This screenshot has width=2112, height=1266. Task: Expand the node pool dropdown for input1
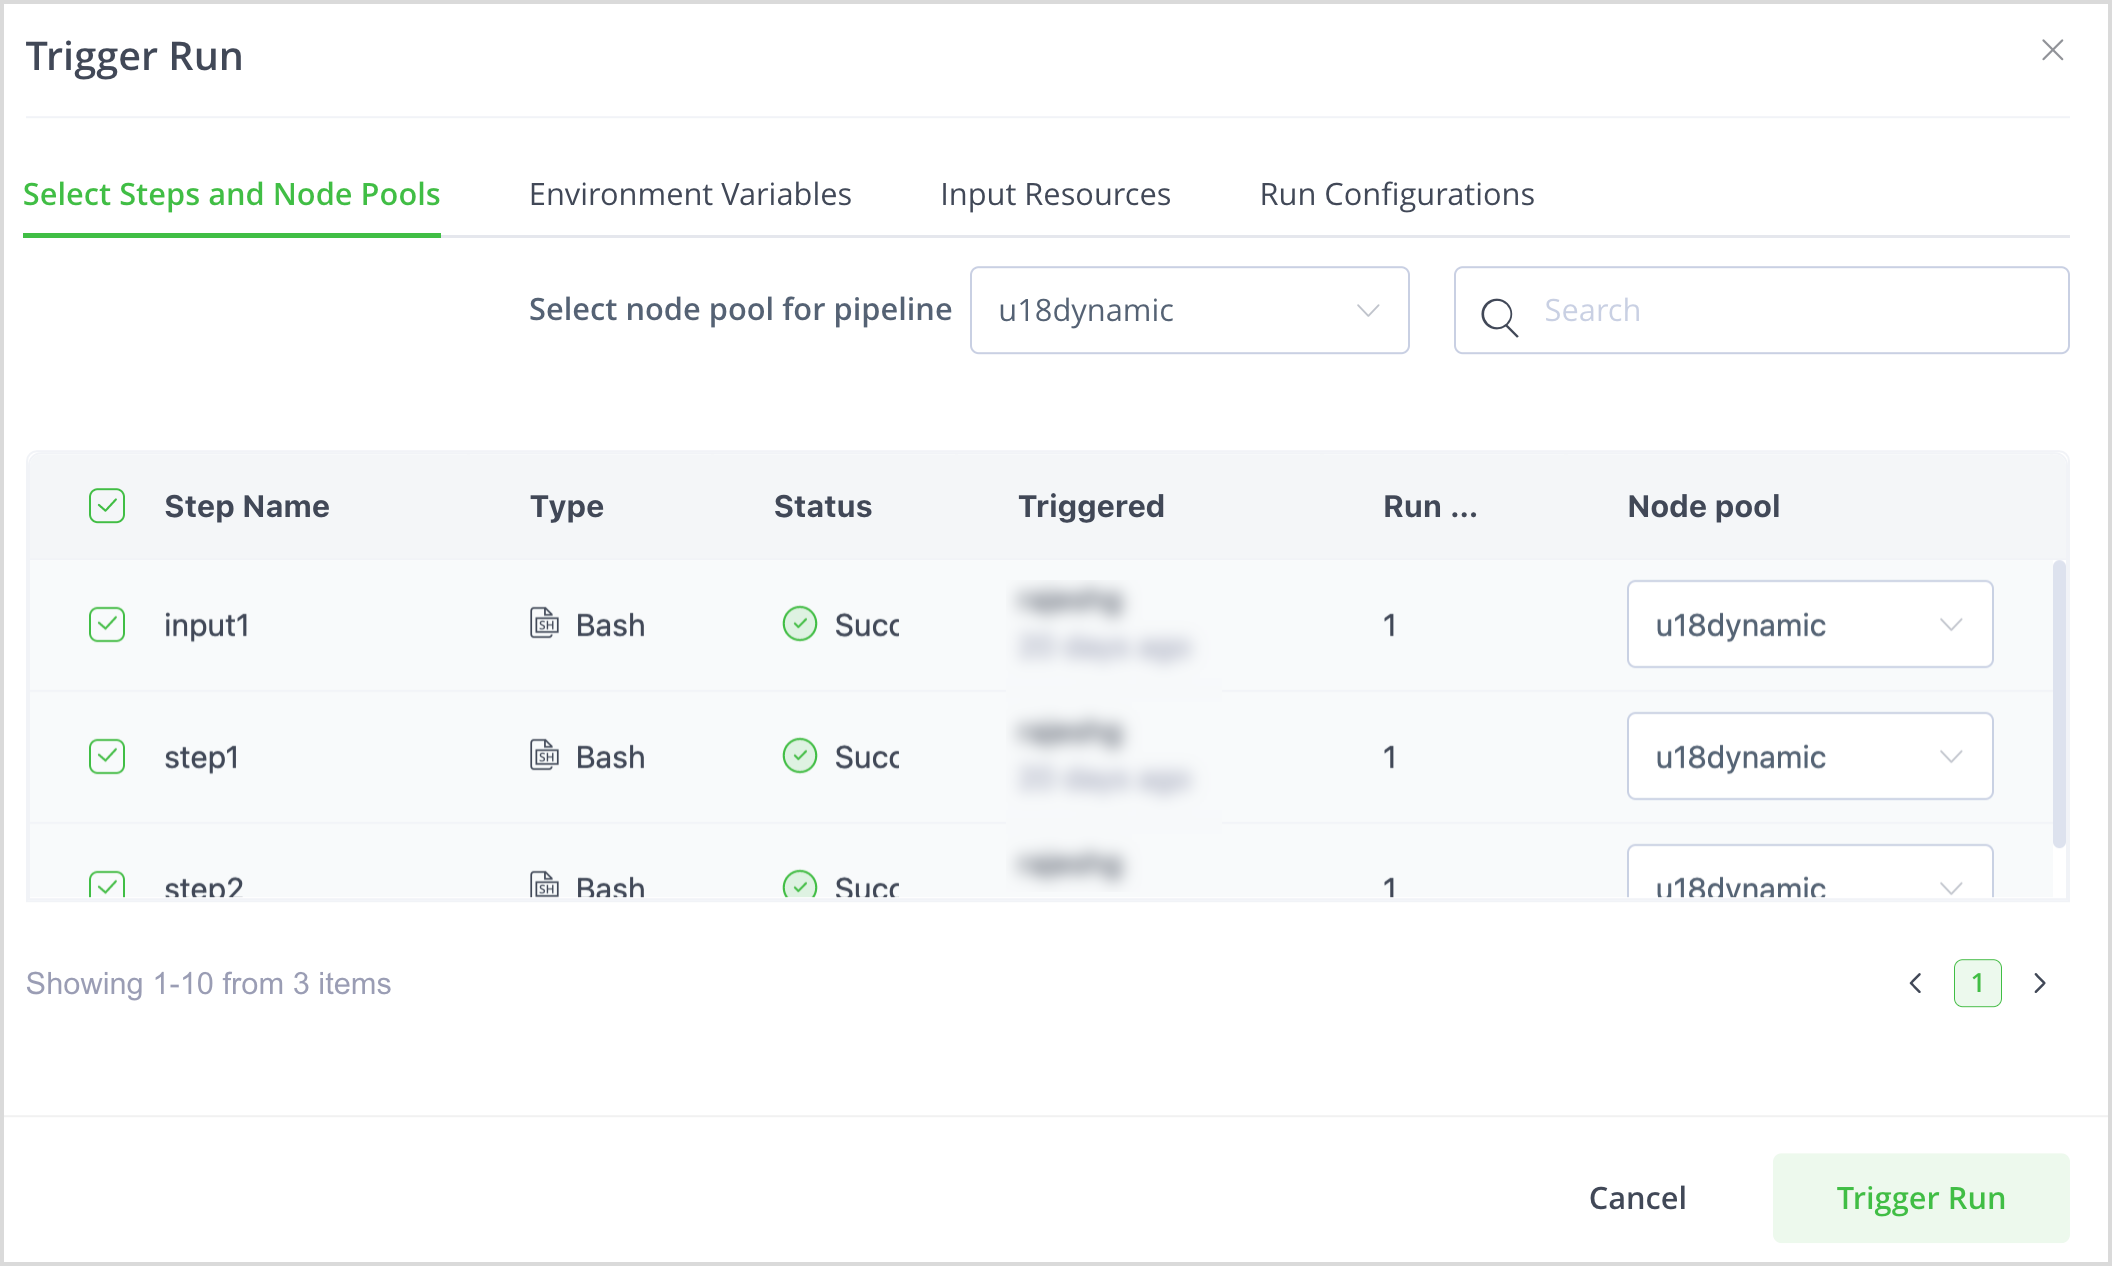click(1809, 624)
